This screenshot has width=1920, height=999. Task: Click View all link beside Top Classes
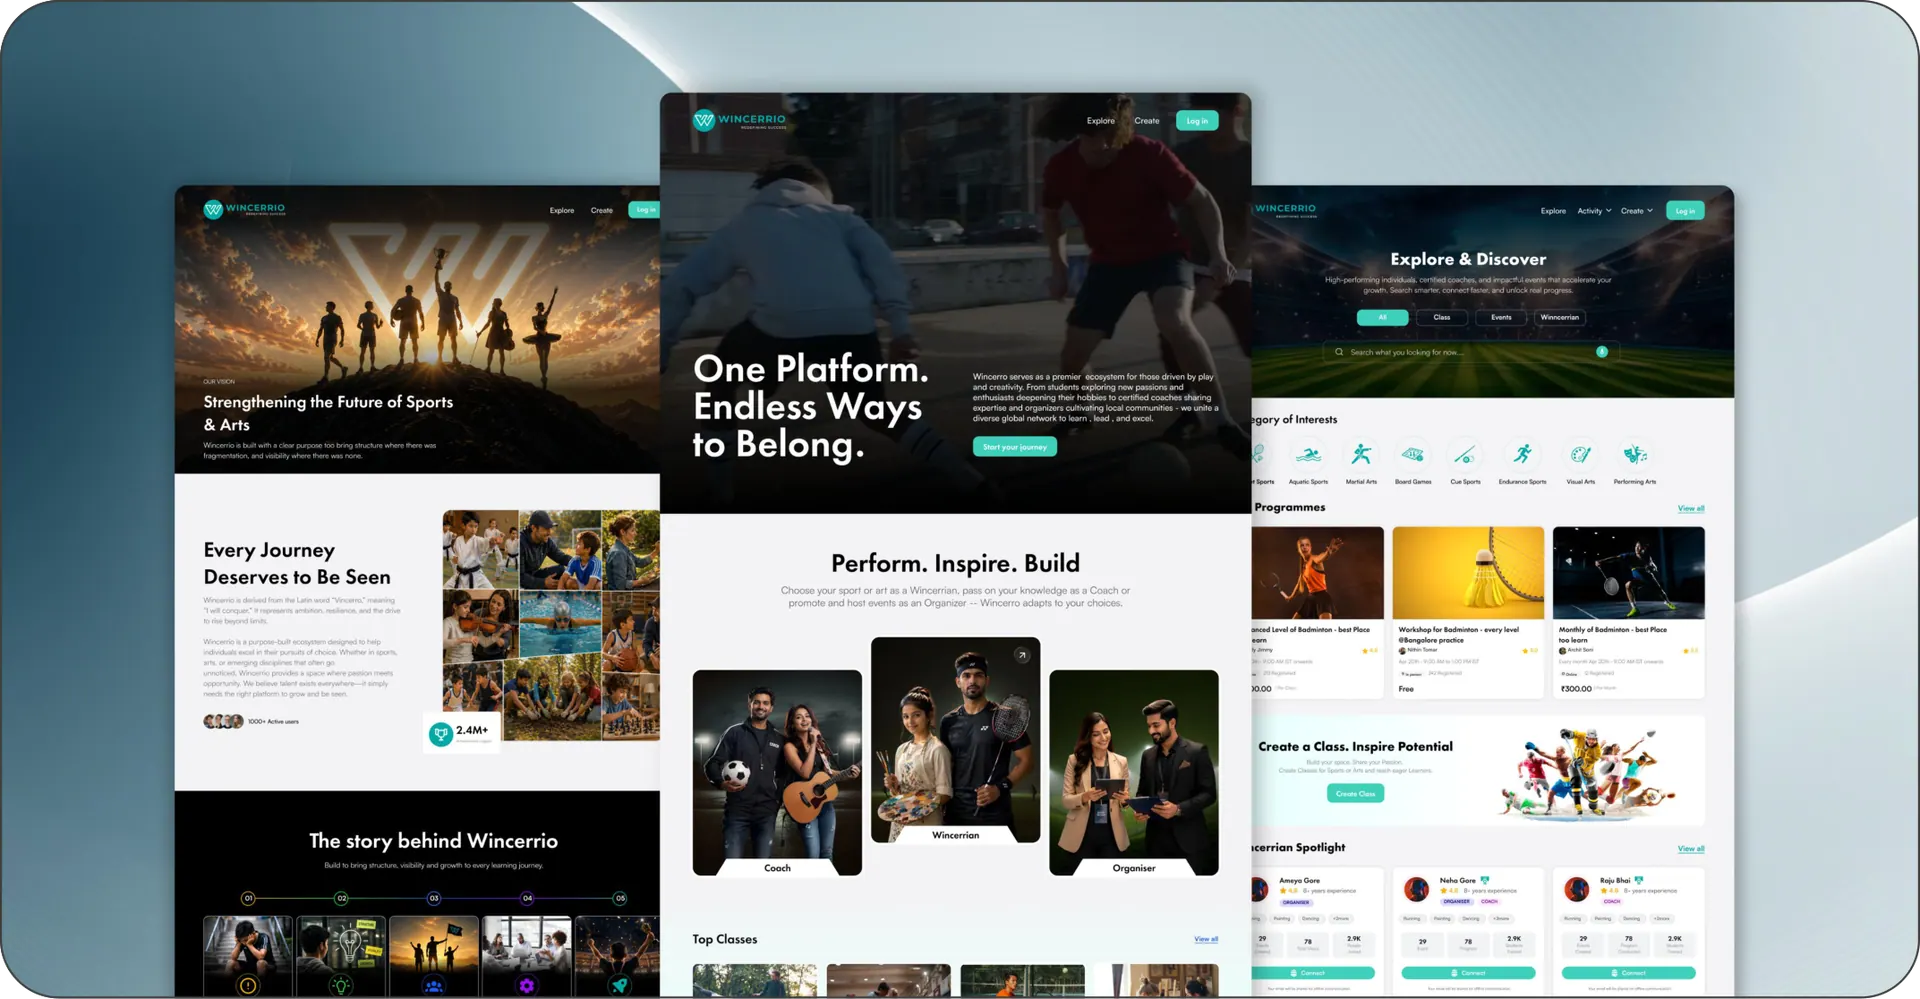(1206, 939)
